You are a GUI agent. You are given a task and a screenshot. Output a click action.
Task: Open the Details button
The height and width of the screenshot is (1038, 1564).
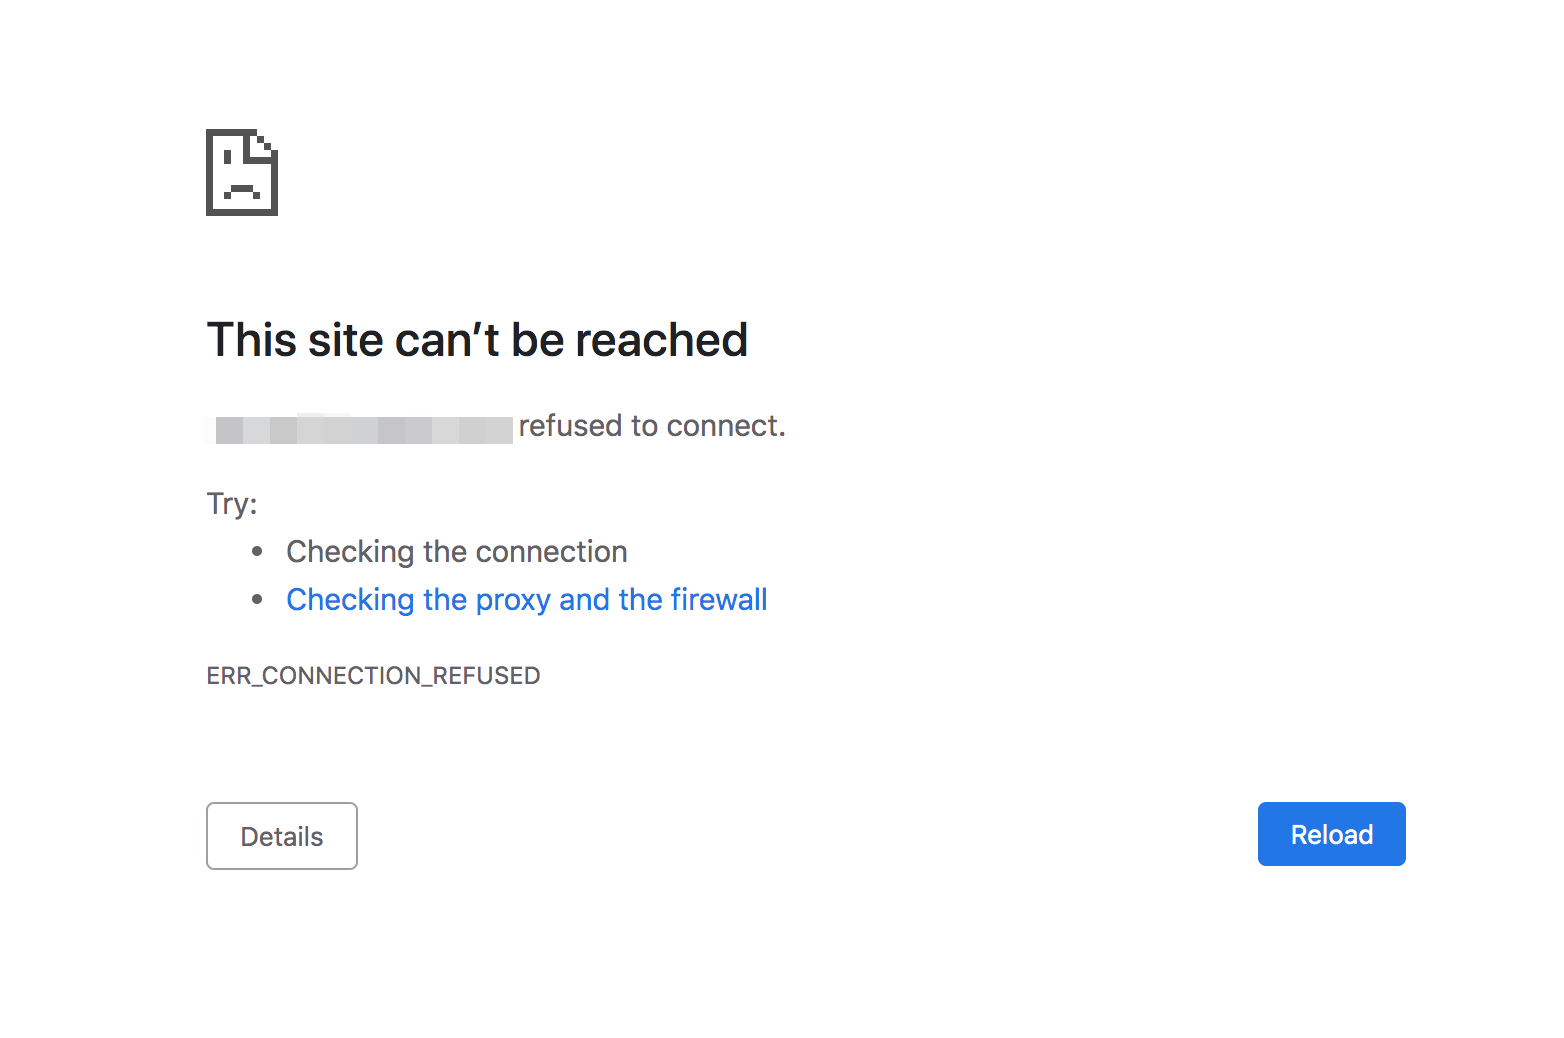pyautogui.click(x=282, y=836)
